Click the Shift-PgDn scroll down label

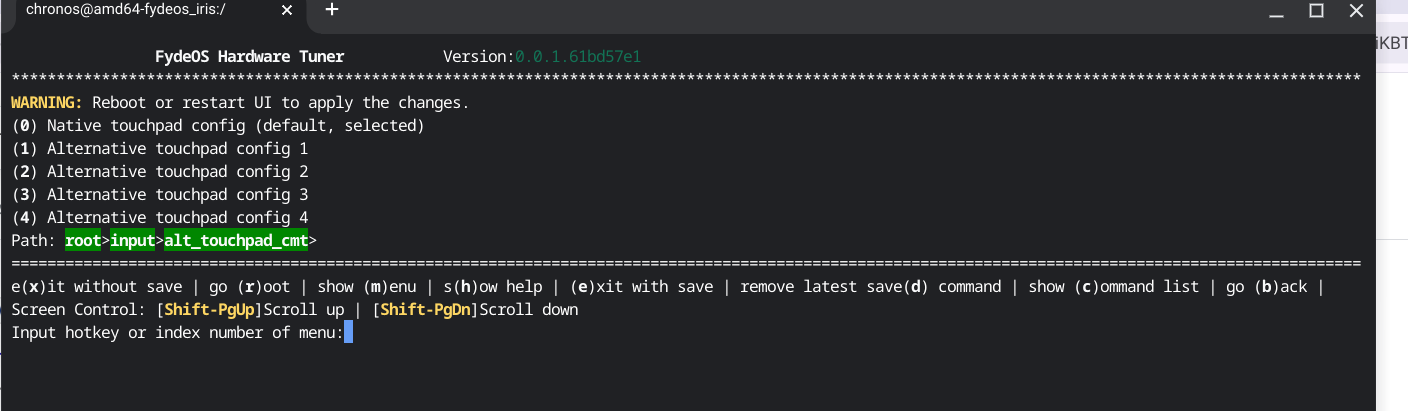(475, 310)
